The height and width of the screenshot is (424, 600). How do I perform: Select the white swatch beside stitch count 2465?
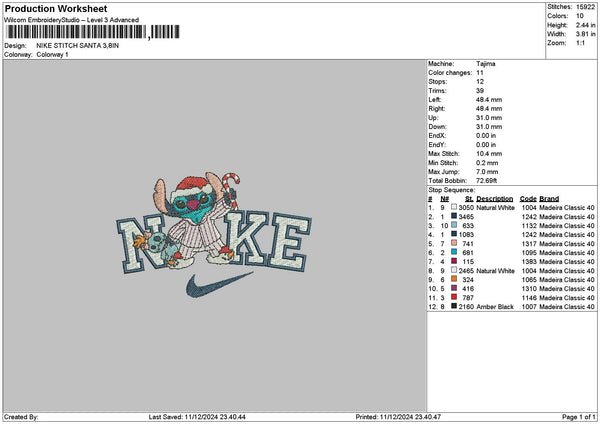(454, 270)
